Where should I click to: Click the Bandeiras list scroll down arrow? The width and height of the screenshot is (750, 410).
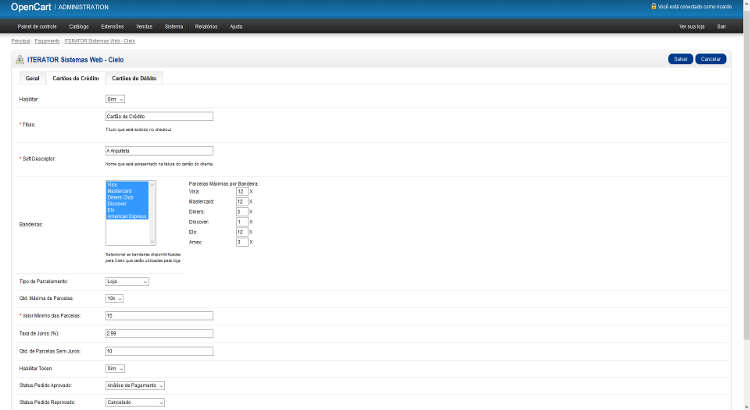(153, 242)
